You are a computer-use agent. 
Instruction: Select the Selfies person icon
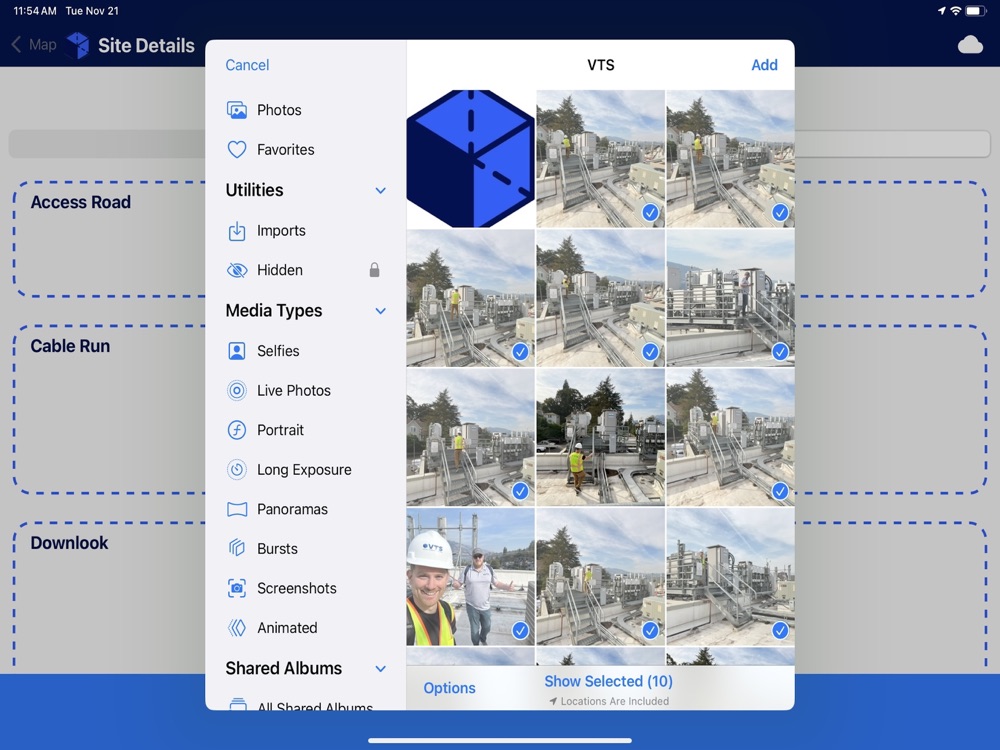click(237, 351)
